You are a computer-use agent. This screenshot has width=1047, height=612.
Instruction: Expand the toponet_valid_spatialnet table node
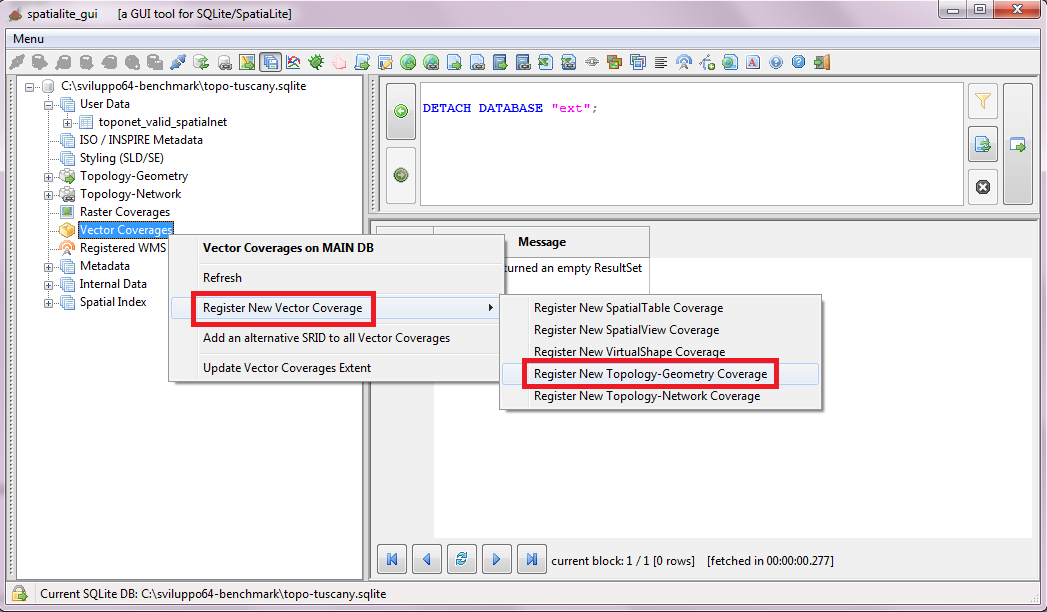coord(67,123)
